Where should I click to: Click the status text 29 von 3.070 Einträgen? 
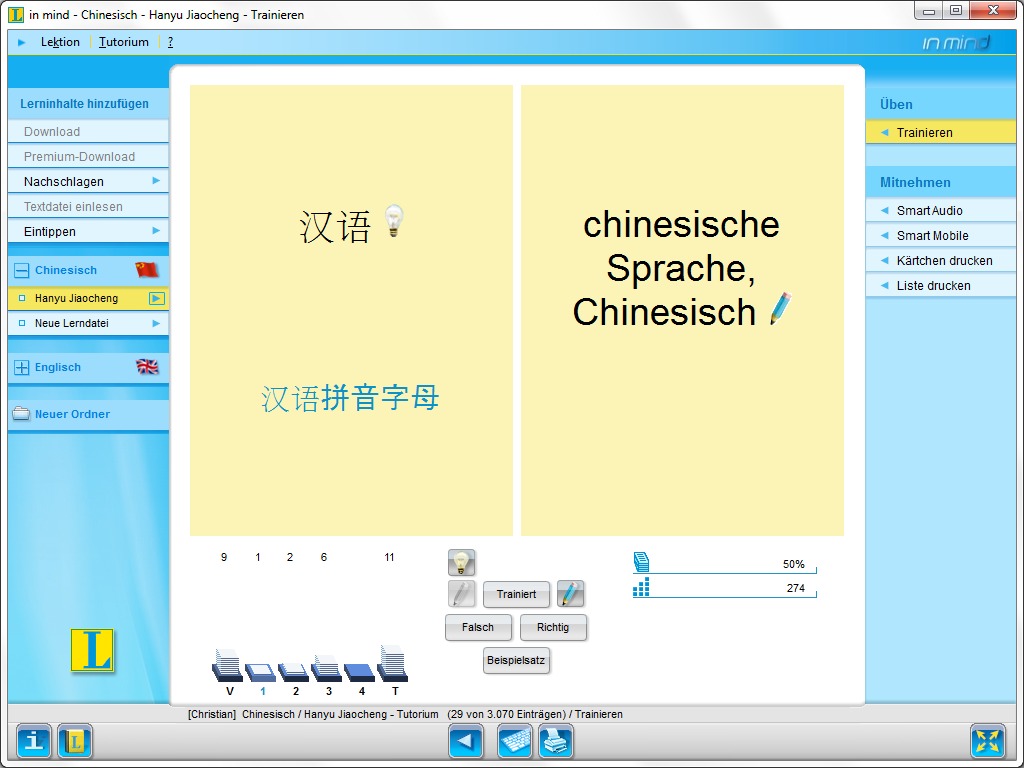pos(506,714)
